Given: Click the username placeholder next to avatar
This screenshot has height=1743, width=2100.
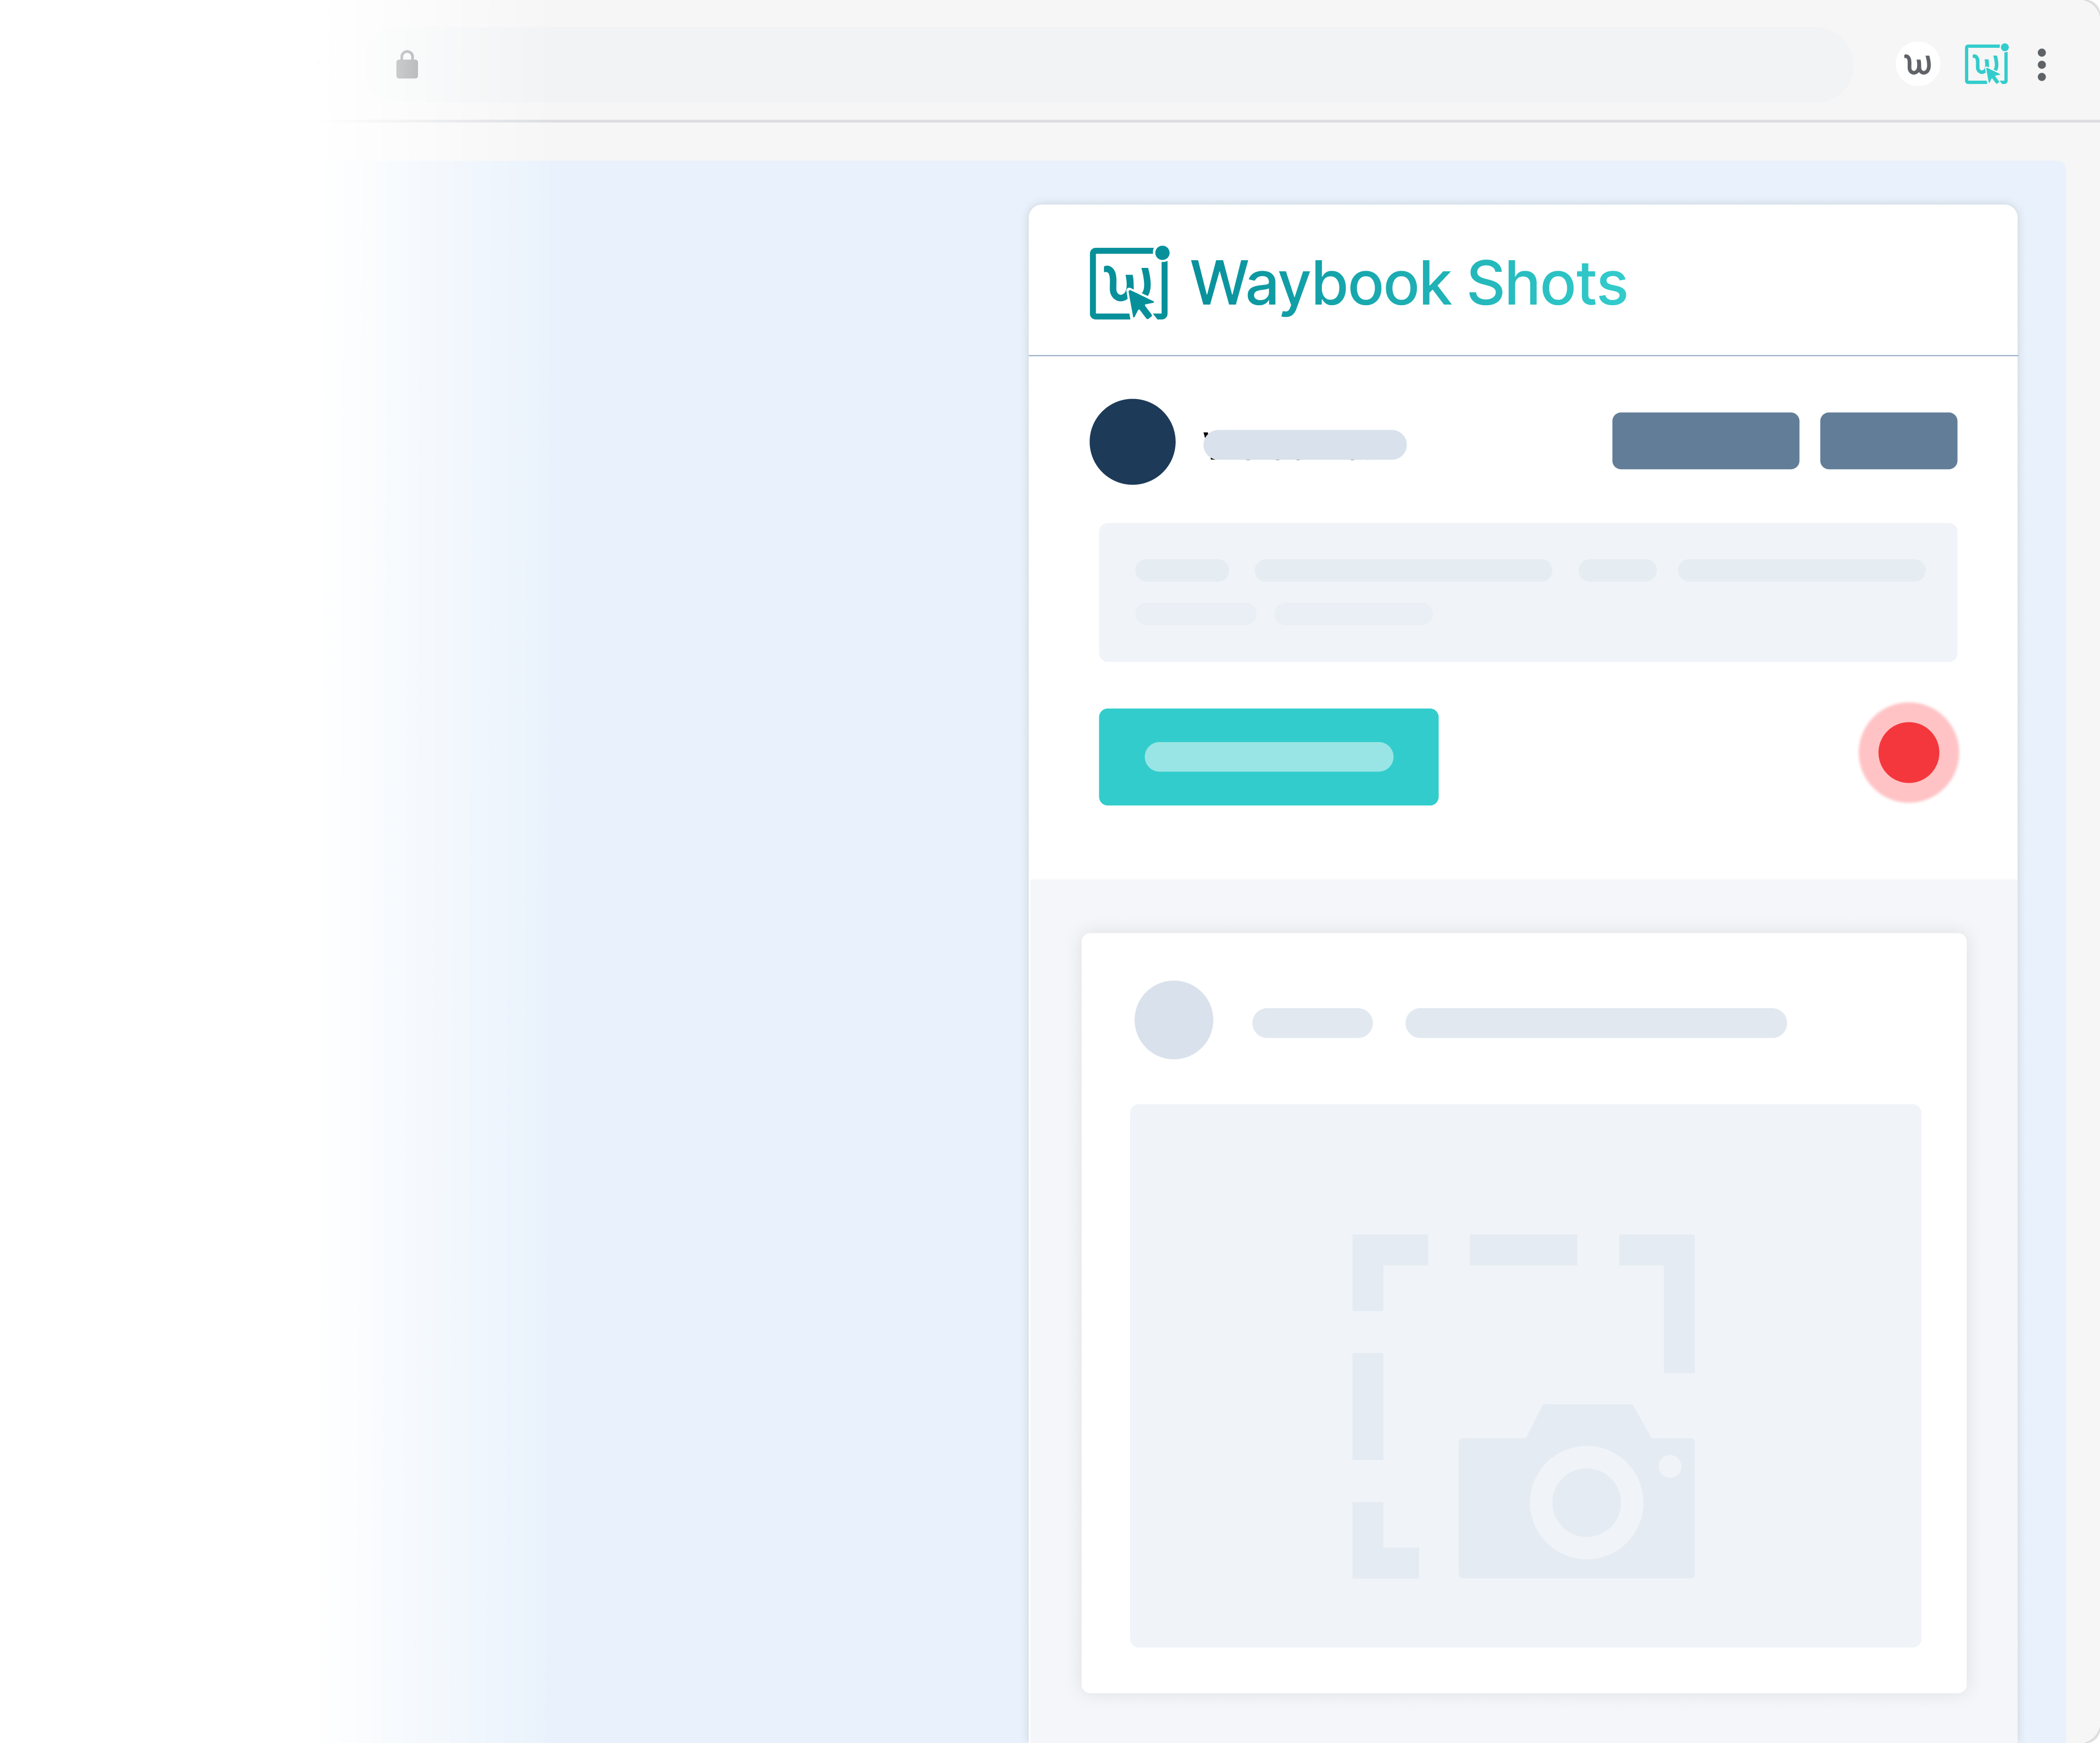Looking at the screenshot, I should pyautogui.click(x=1305, y=445).
